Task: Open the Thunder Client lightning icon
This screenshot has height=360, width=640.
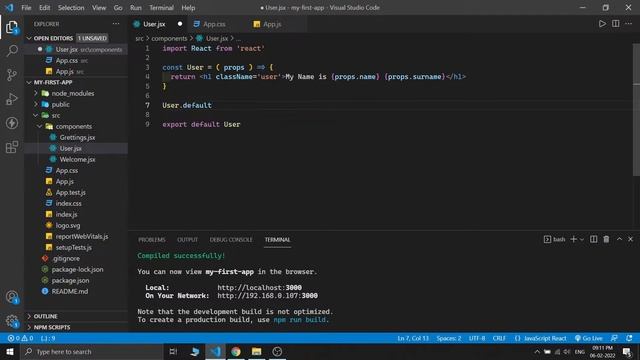Action: 12,123
